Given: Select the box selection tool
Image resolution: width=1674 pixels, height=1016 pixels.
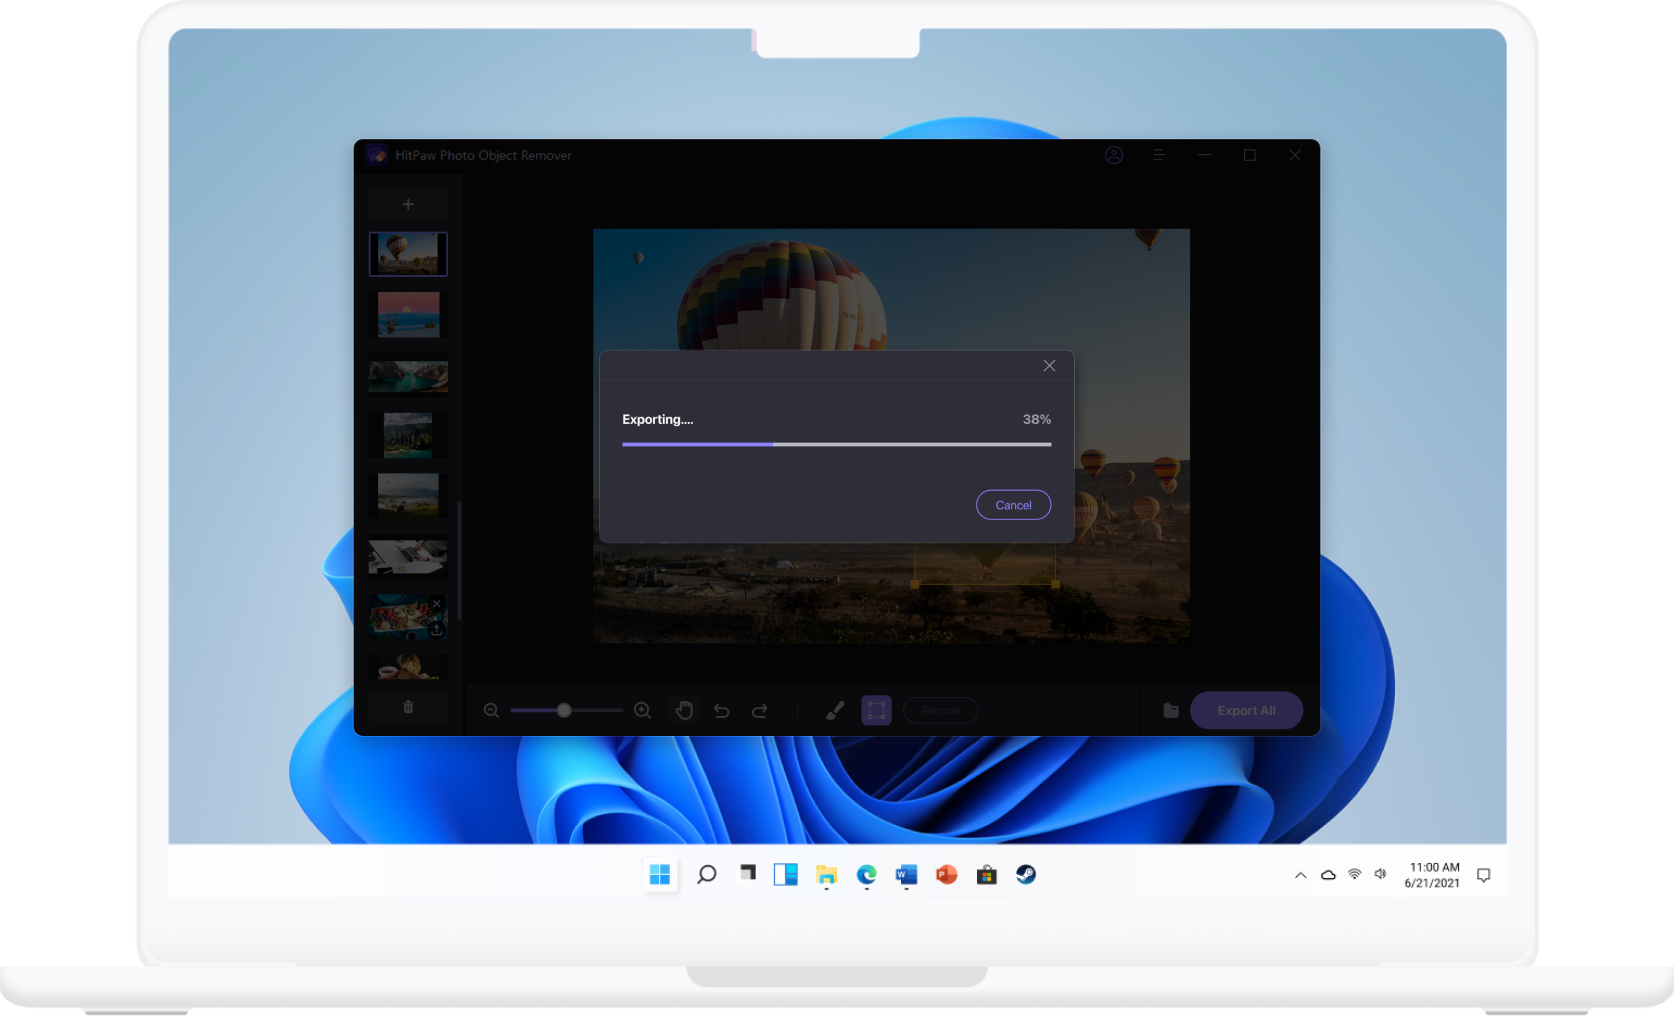Looking at the screenshot, I should click(x=876, y=710).
